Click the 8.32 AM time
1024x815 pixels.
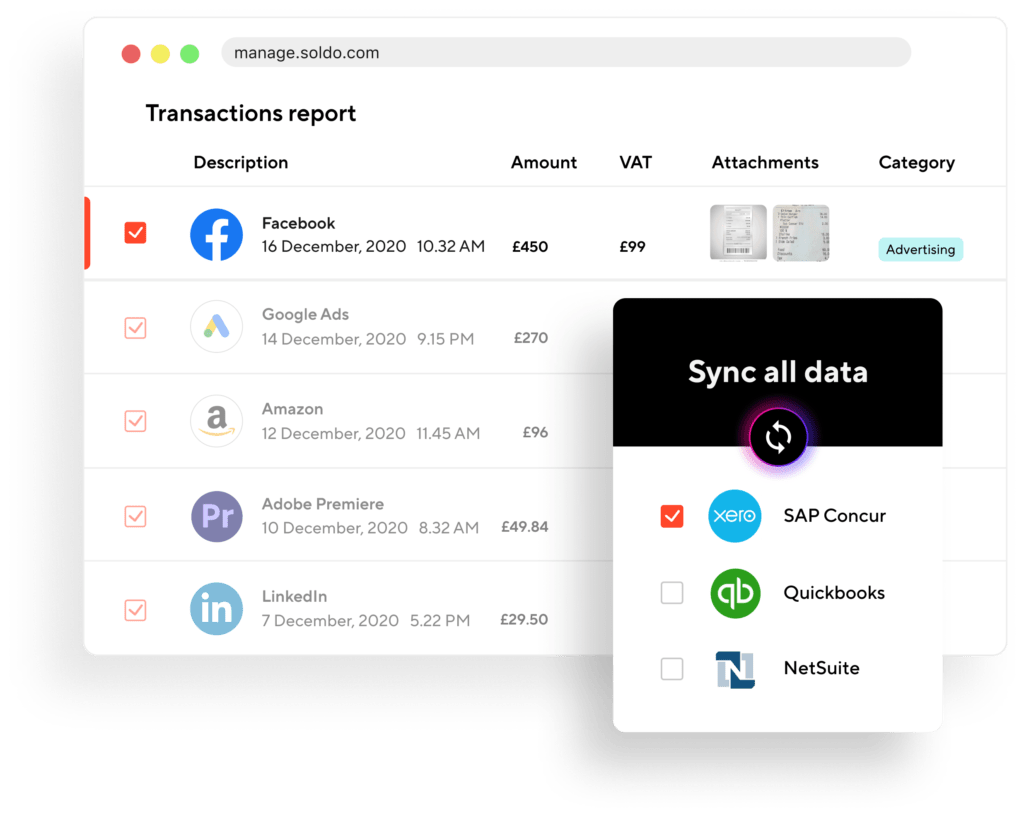[449, 527]
